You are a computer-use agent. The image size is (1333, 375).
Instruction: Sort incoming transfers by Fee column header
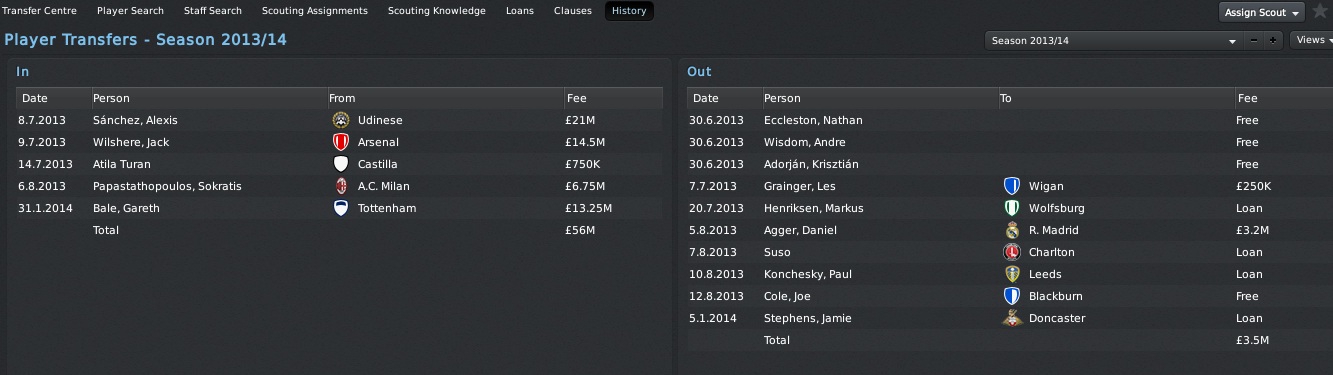pos(576,98)
